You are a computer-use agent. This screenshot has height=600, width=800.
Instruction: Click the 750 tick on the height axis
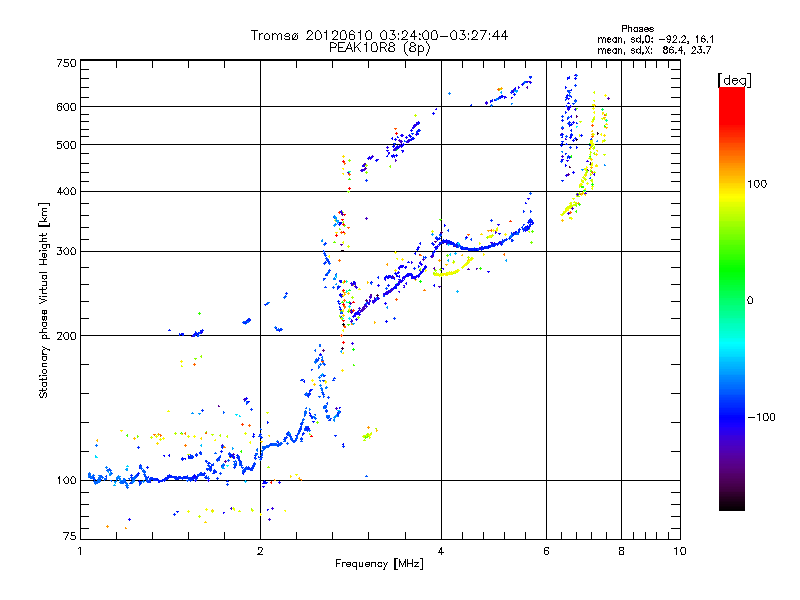click(65, 63)
